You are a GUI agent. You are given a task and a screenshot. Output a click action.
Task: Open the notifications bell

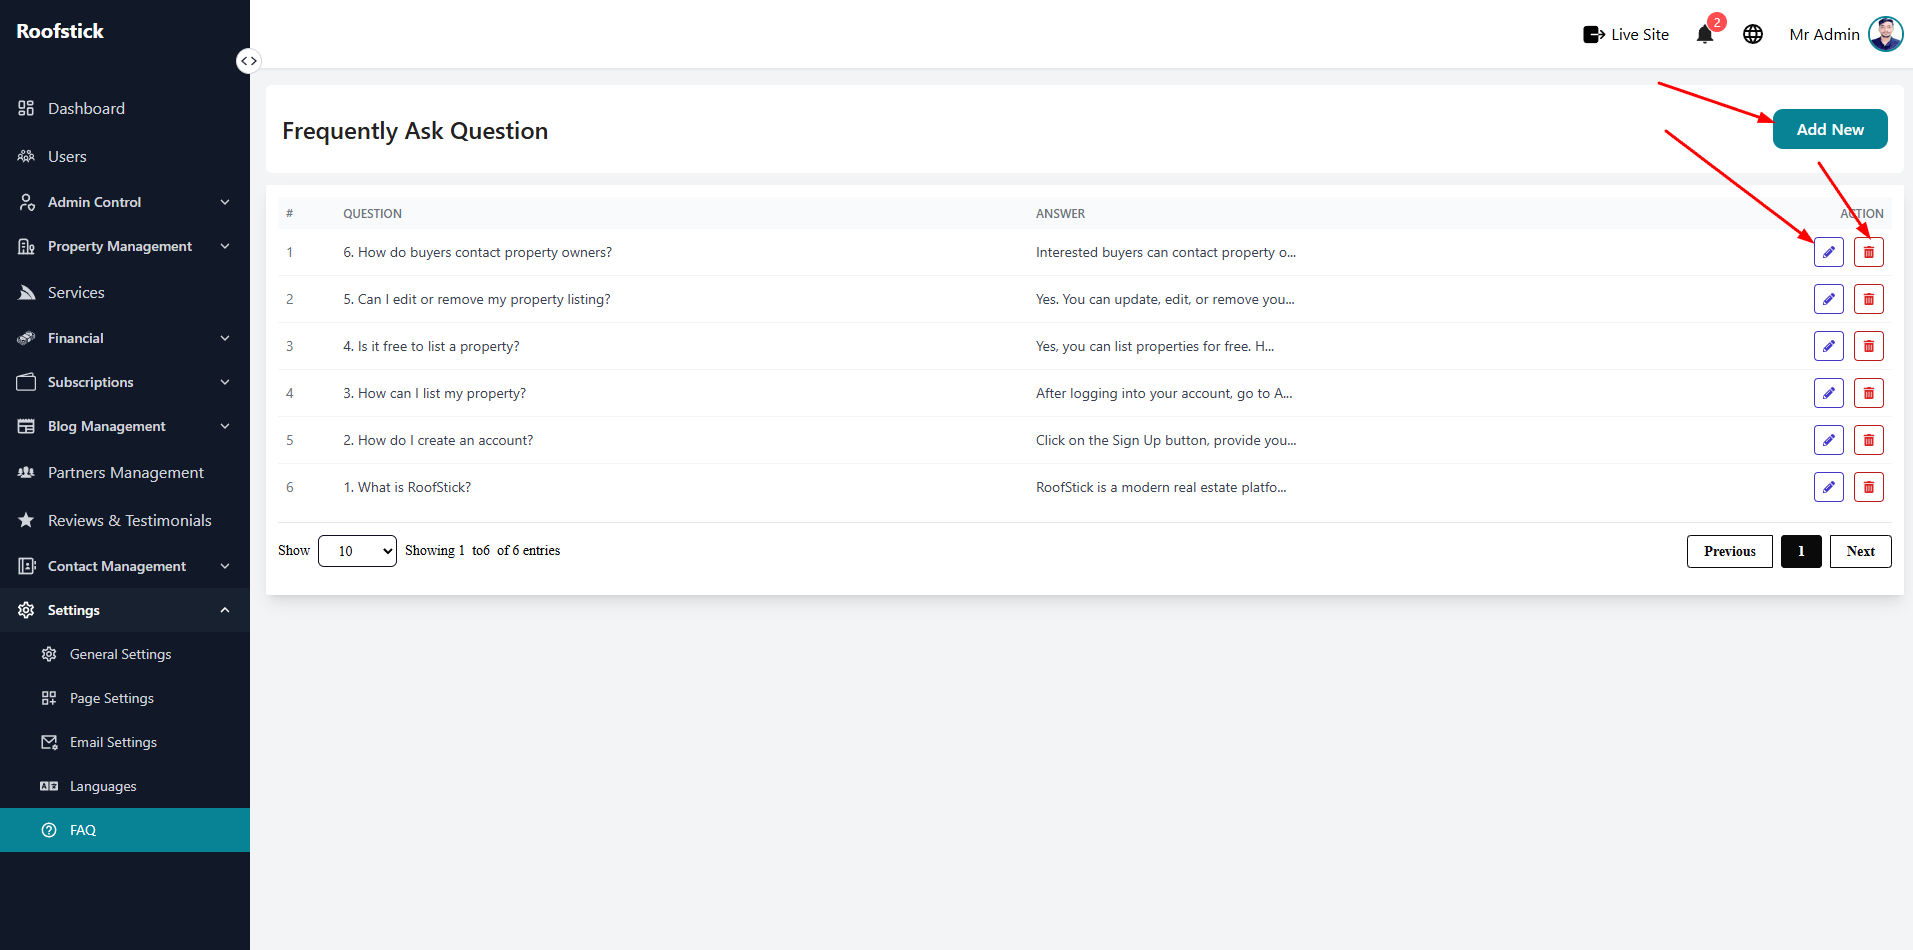pyautogui.click(x=1705, y=35)
